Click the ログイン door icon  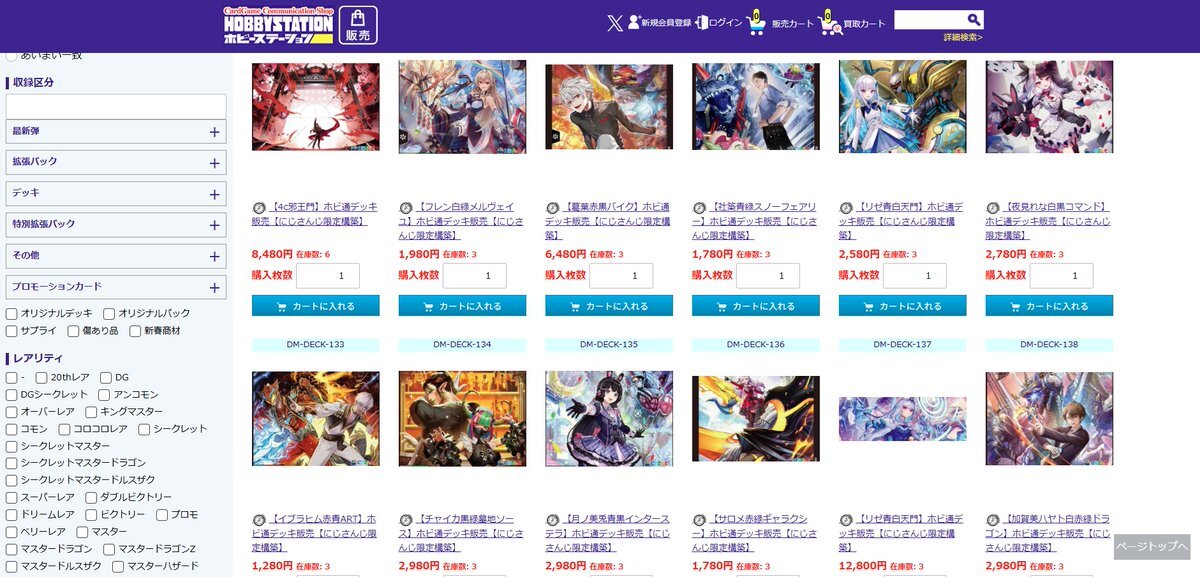pyautogui.click(x=702, y=22)
